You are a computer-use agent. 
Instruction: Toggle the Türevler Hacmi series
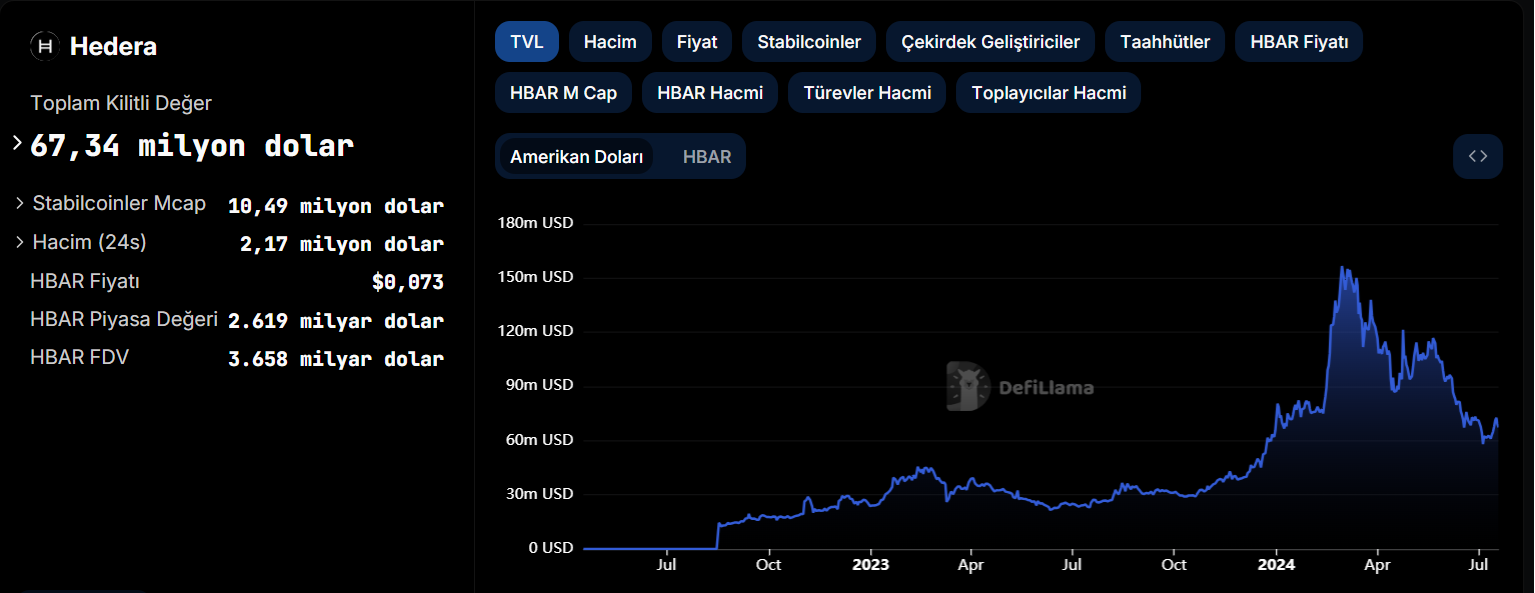(x=867, y=93)
